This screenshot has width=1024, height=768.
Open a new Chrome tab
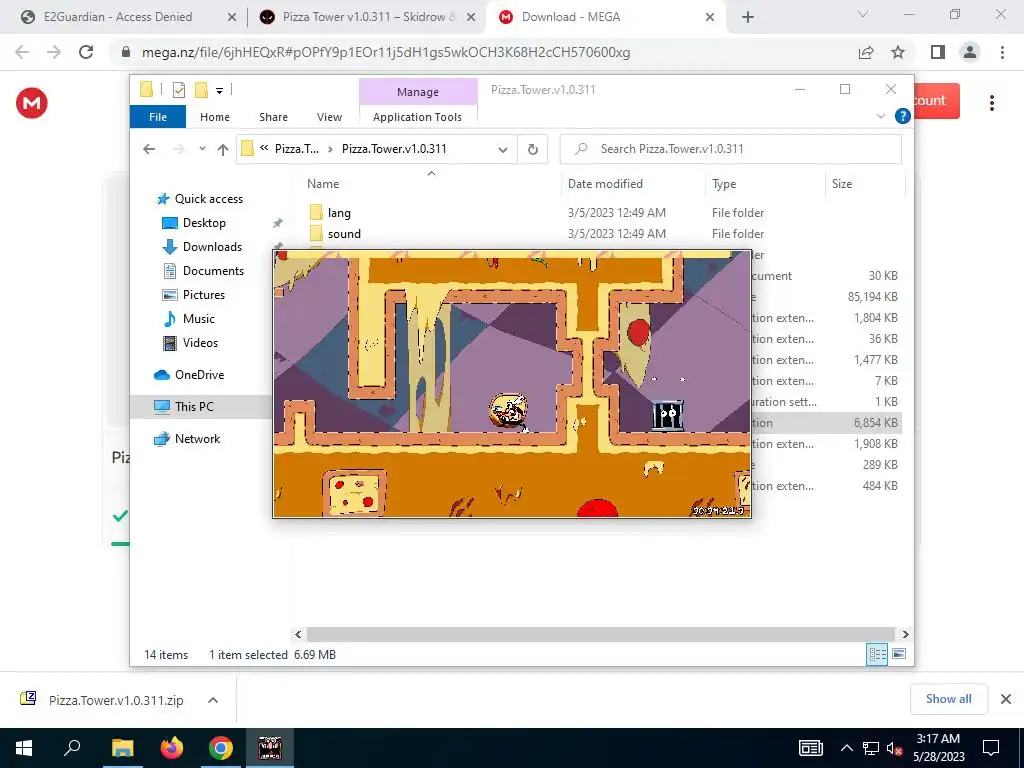coord(748,17)
